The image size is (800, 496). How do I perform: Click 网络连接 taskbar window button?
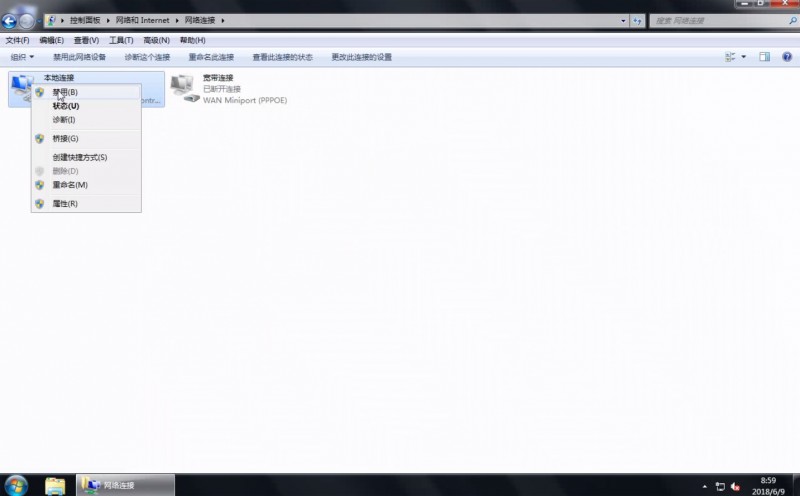point(126,485)
